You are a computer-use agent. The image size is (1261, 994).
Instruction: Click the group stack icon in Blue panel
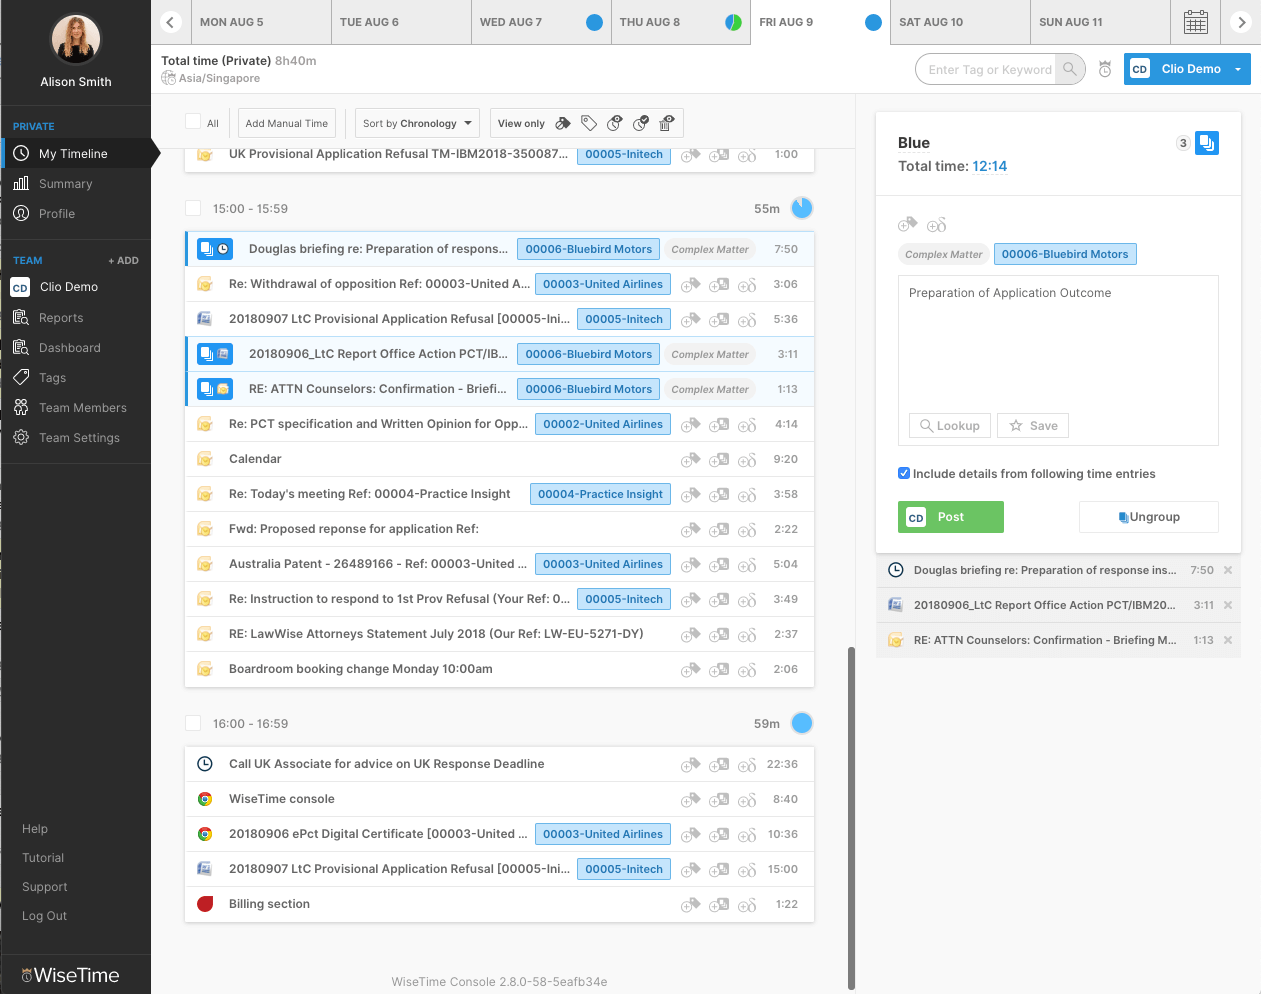point(1207,143)
